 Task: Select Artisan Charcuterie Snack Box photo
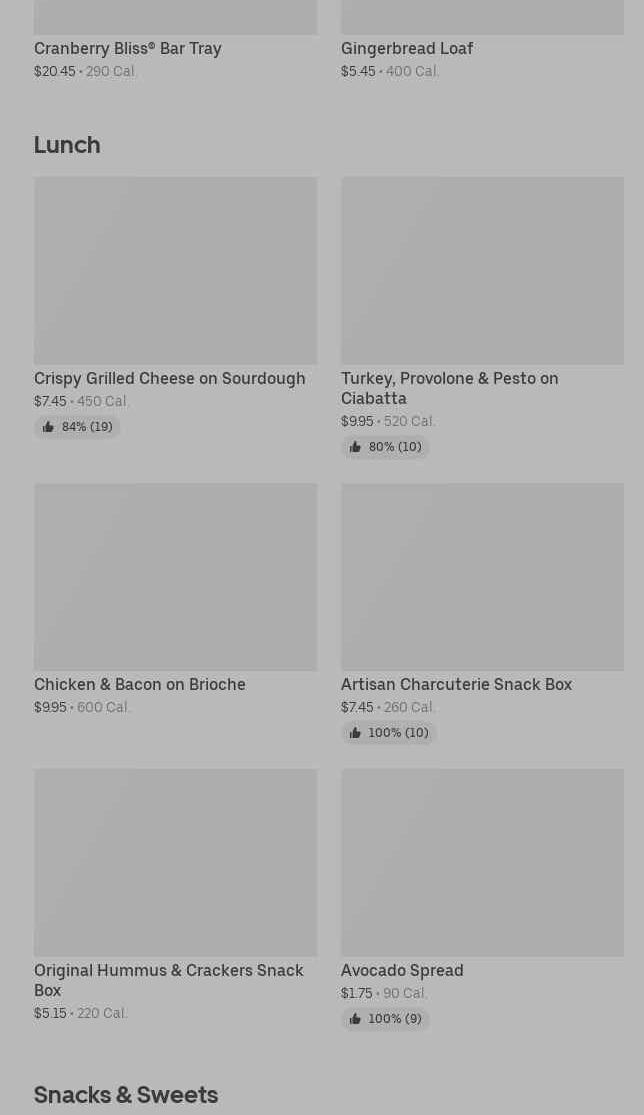483,577
